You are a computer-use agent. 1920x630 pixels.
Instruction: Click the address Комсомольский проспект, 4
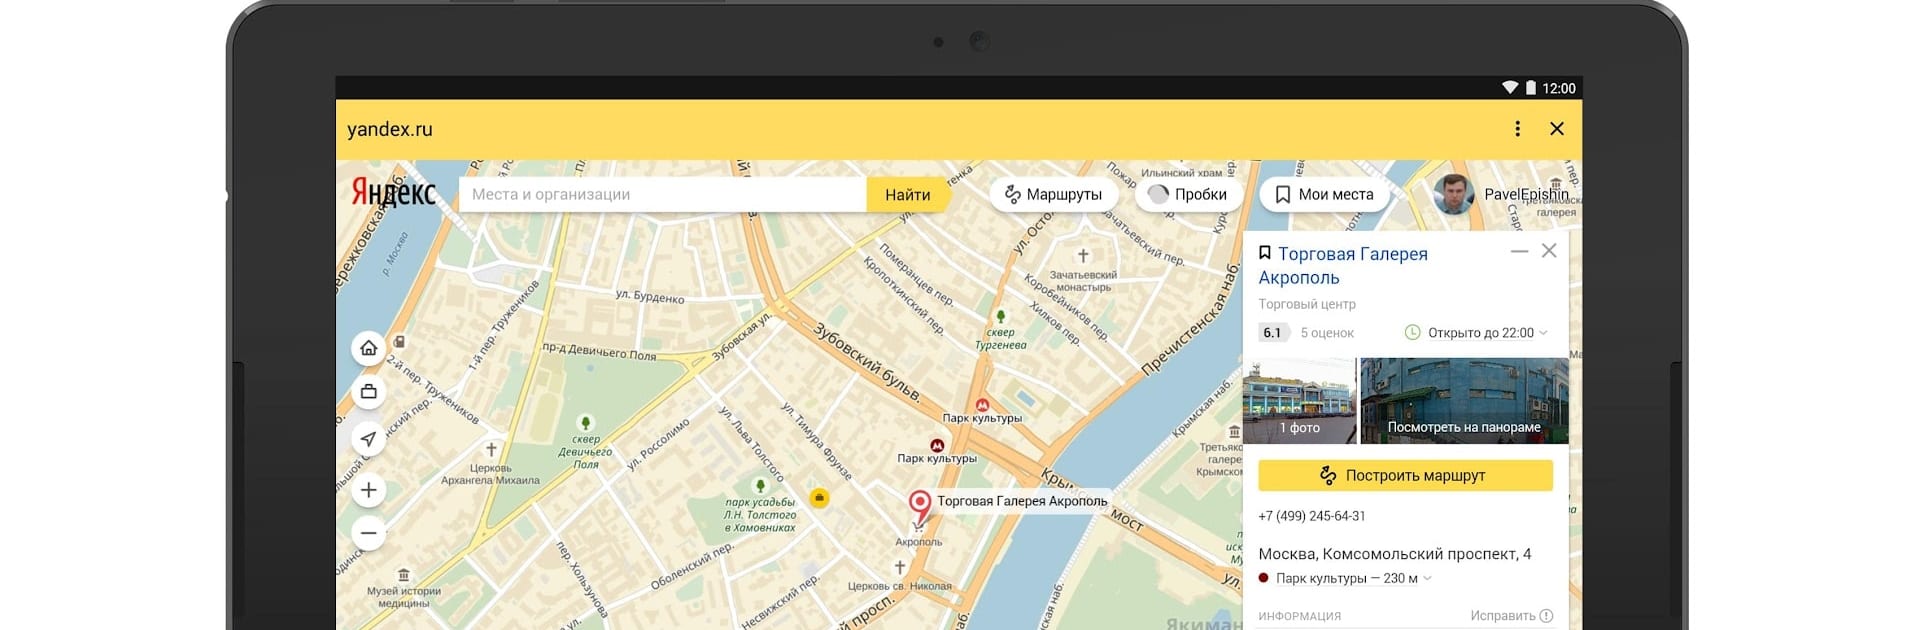[1394, 554]
